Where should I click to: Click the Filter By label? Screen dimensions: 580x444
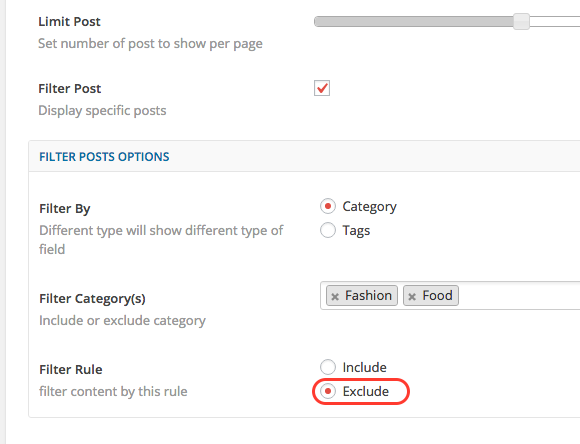pos(65,209)
